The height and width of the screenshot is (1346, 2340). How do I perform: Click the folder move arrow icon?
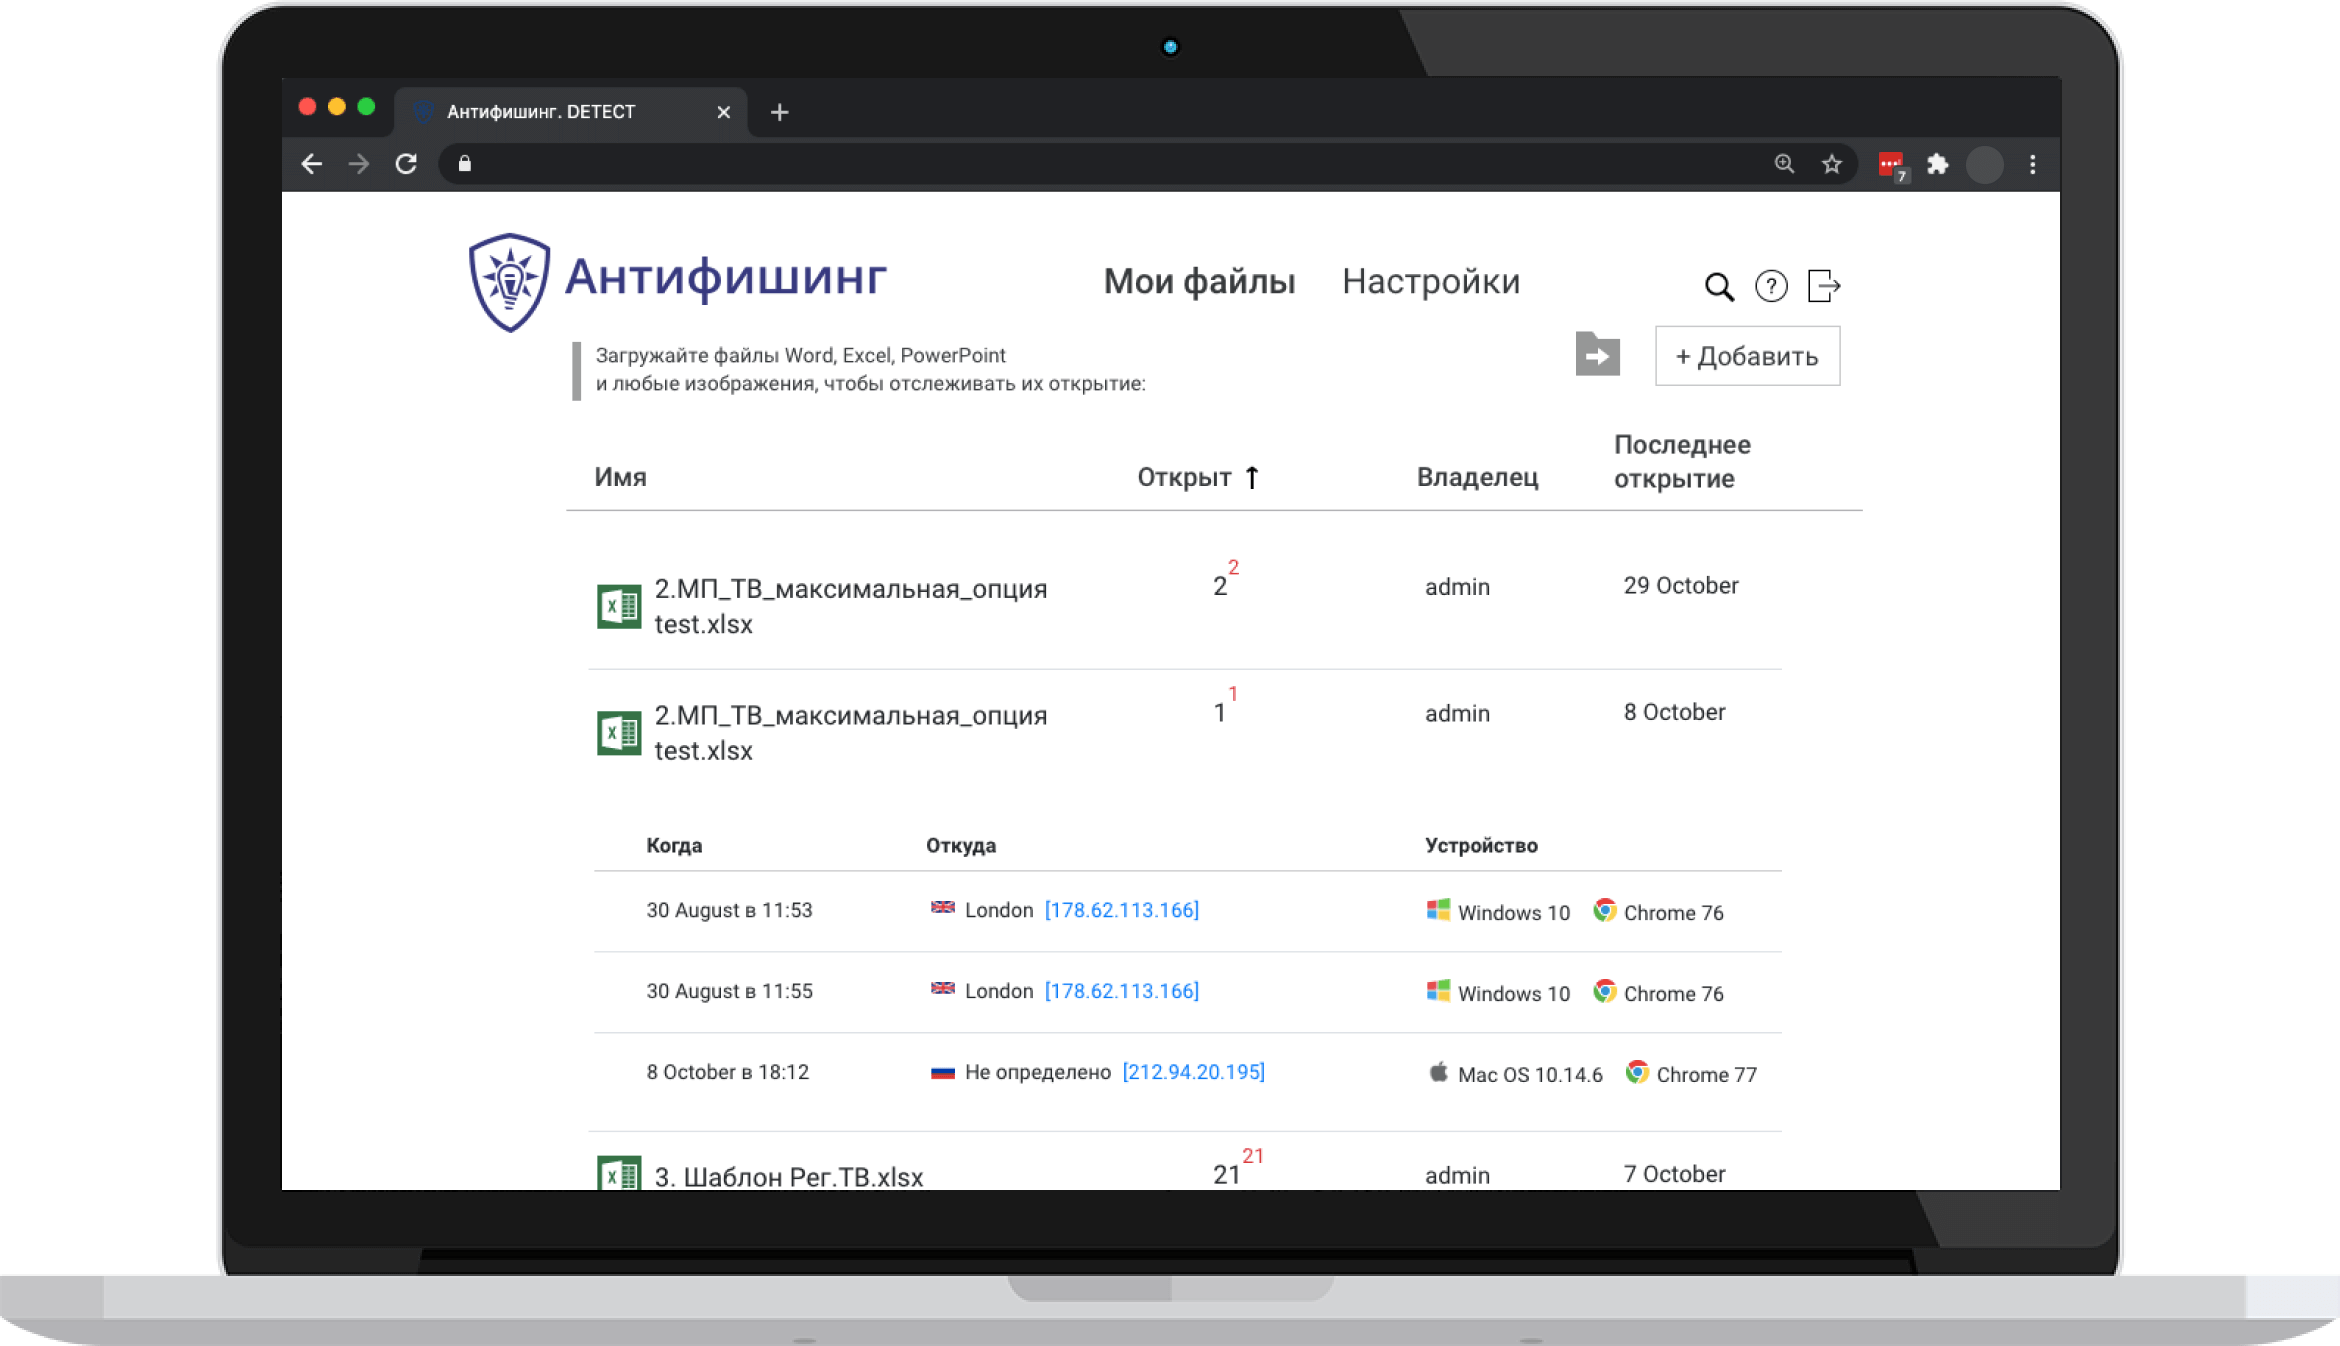pyautogui.click(x=1597, y=355)
